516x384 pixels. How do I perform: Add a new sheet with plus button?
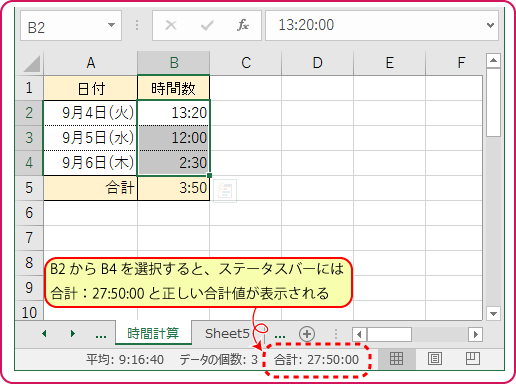click(307, 334)
